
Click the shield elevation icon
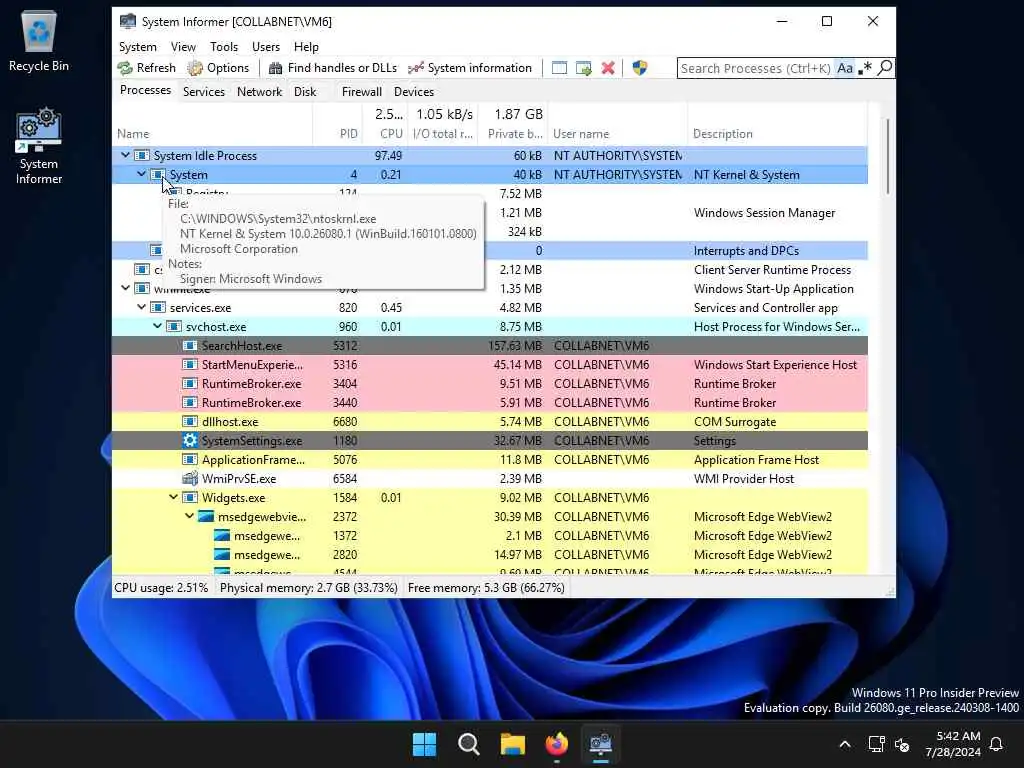[640, 68]
